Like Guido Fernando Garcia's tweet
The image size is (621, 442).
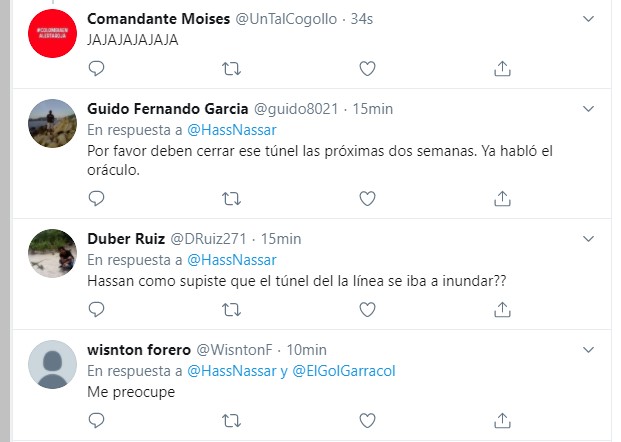(367, 198)
